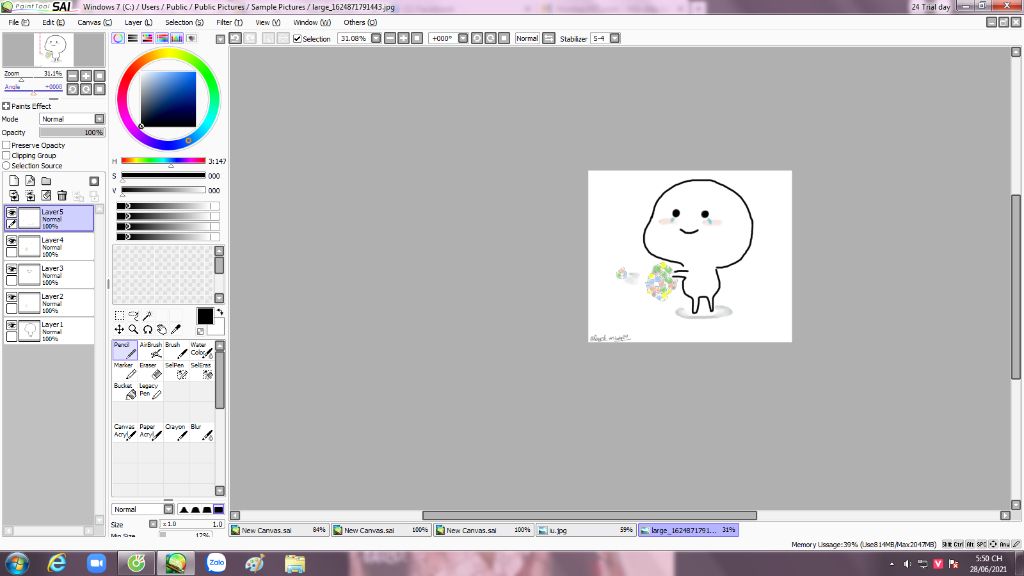1024x576 pixels.
Task: Swap foreground and background colors
Action: (220, 312)
